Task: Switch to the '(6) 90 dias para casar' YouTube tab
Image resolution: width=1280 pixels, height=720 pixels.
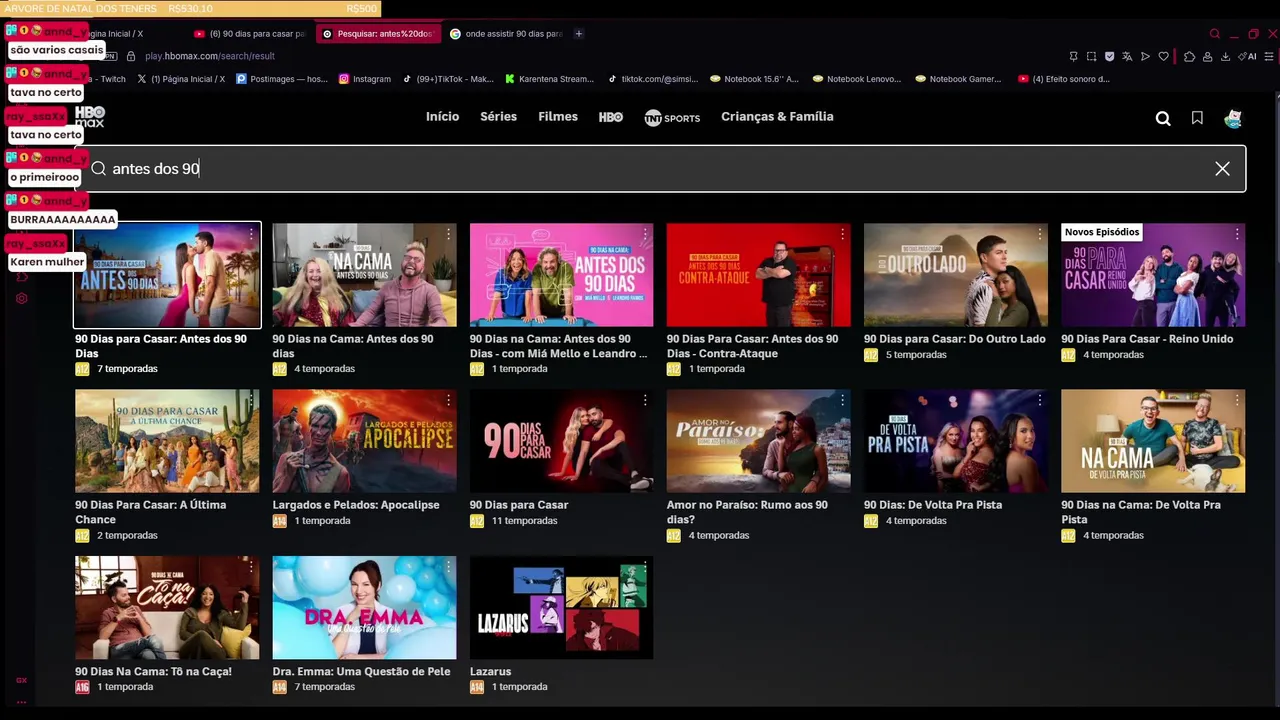Action: point(249,34)
